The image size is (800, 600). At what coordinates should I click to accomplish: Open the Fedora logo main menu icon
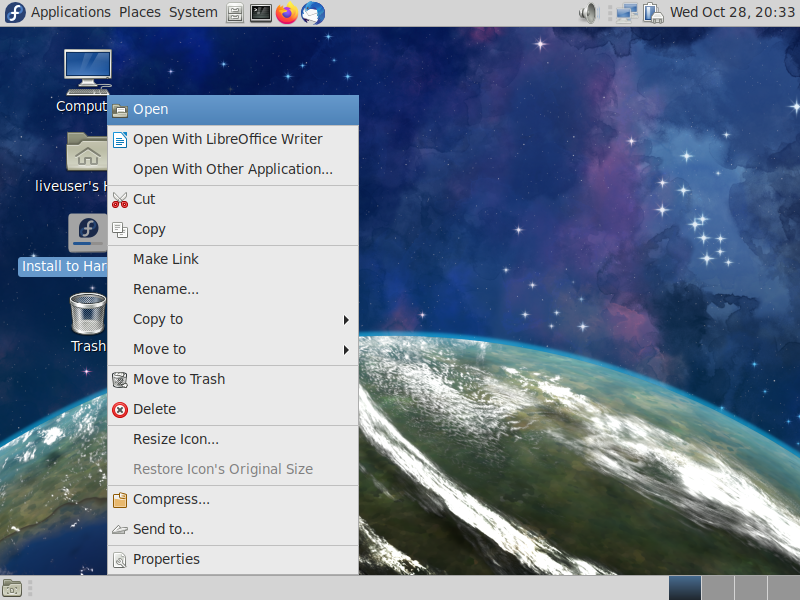click(x=15, y=12)
